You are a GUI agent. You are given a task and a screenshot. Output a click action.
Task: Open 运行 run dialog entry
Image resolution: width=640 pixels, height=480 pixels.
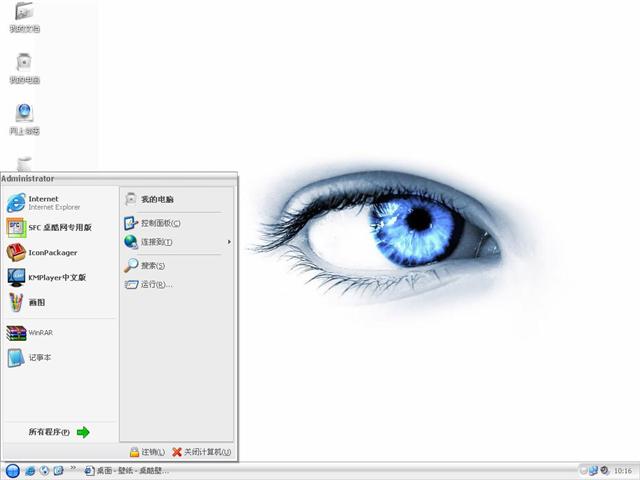[177, 284]
